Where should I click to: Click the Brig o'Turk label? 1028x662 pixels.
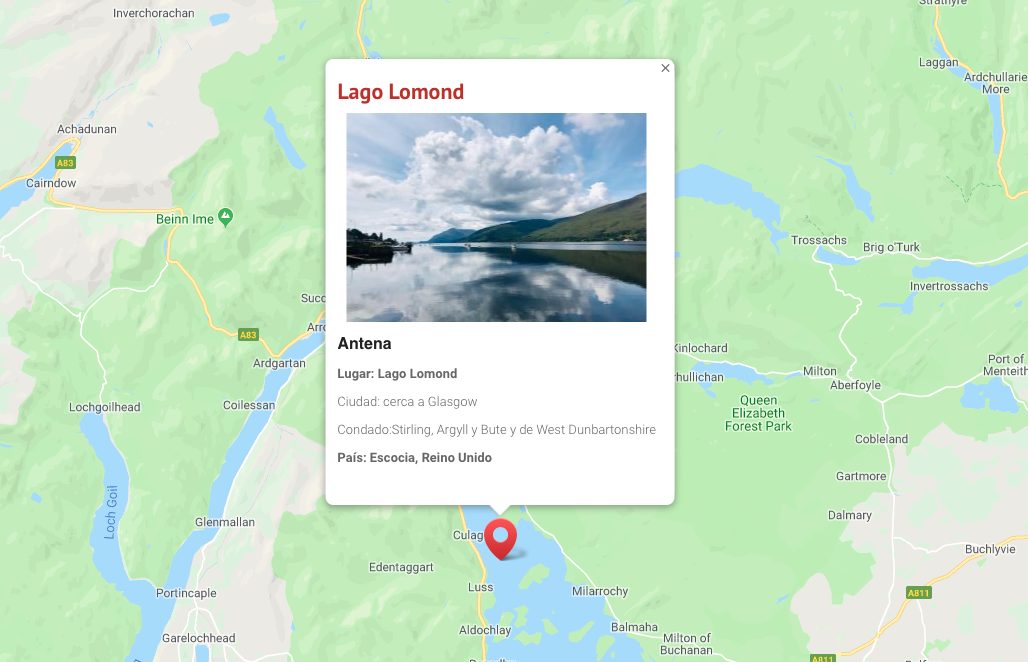(x=891, y=247)
